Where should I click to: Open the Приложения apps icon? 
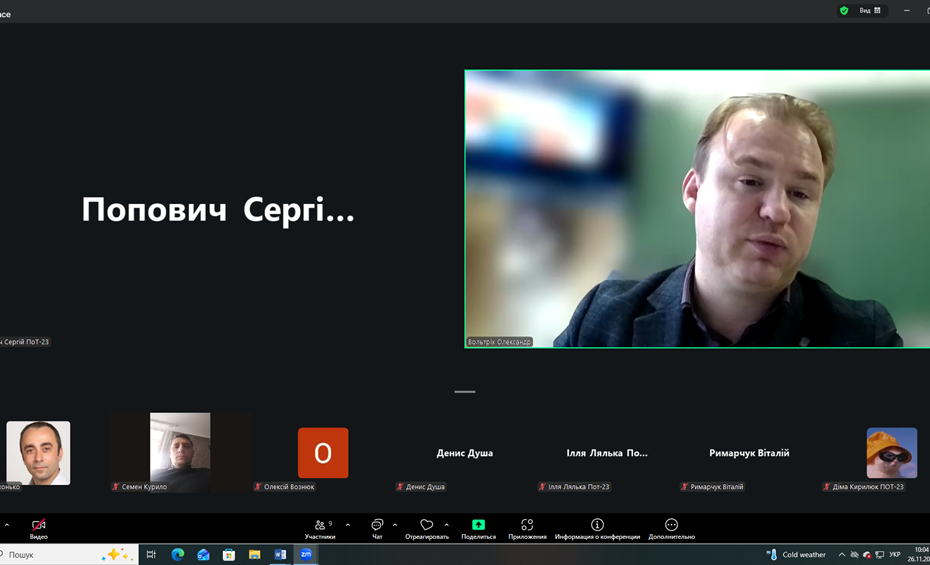(527, 525)
